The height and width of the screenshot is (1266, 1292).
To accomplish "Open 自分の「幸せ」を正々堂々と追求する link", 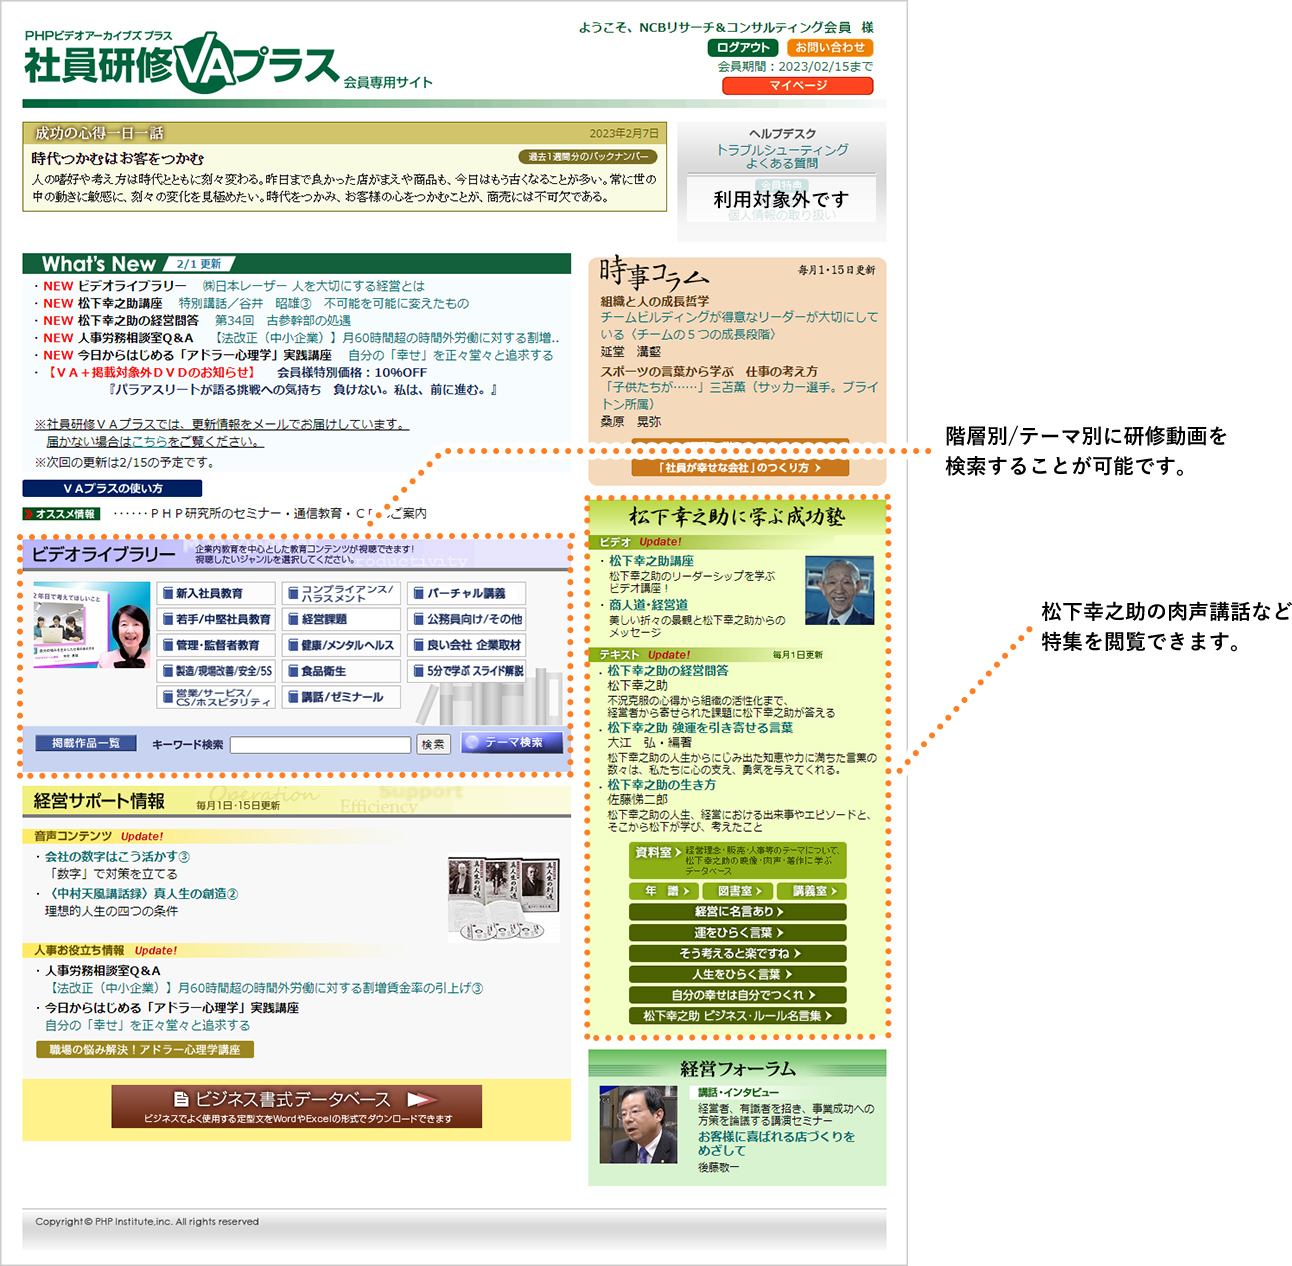I will pyautogui.click(x=148, y=1025).
